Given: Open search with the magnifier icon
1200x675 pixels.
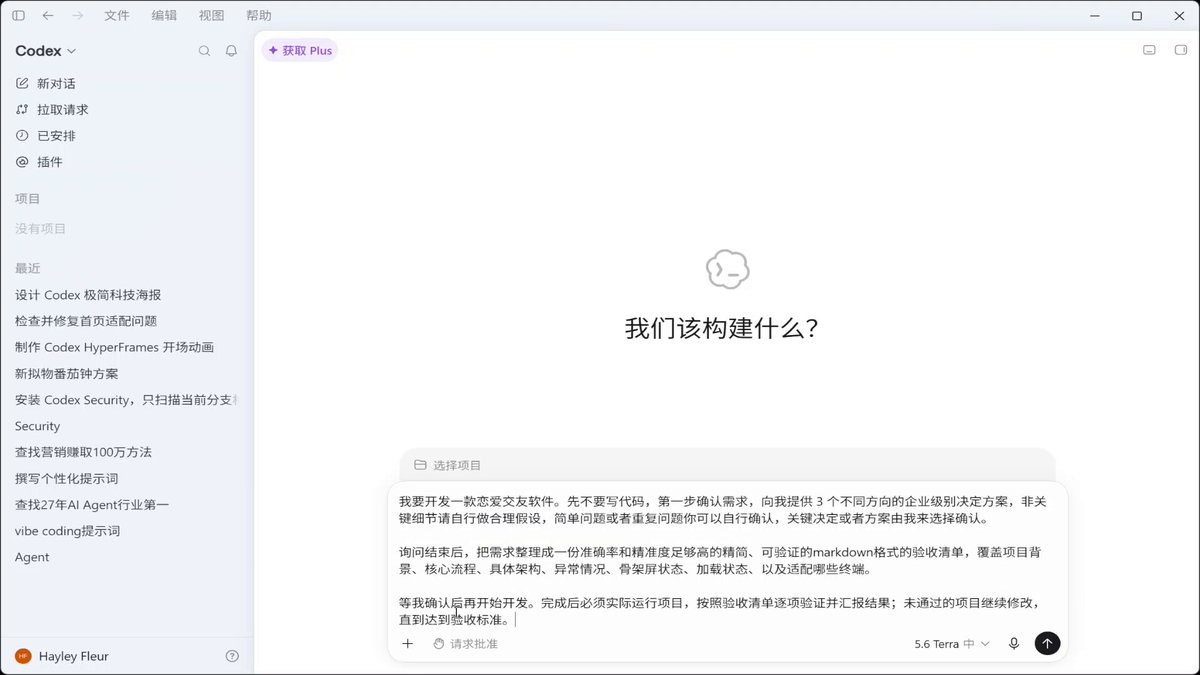Looking at the screenshot, I should tap(205, 51).
